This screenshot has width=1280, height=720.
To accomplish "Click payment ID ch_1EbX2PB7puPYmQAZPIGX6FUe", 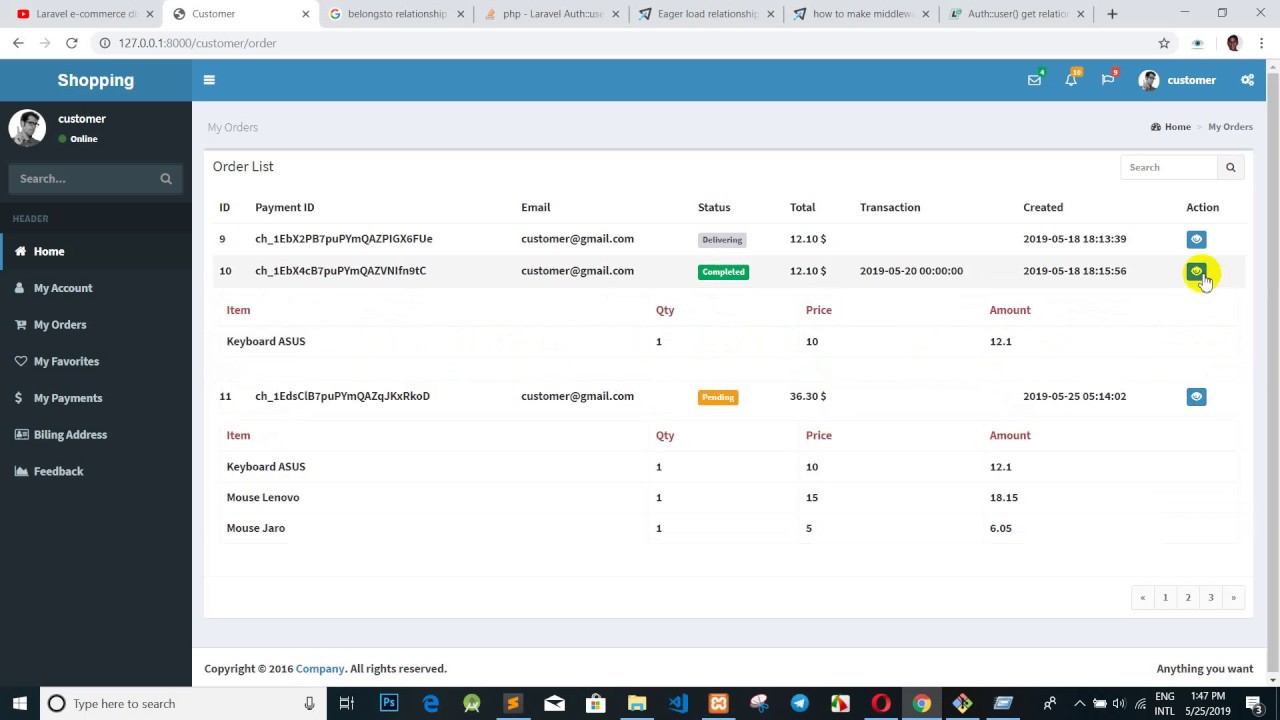I will point(344,239).
